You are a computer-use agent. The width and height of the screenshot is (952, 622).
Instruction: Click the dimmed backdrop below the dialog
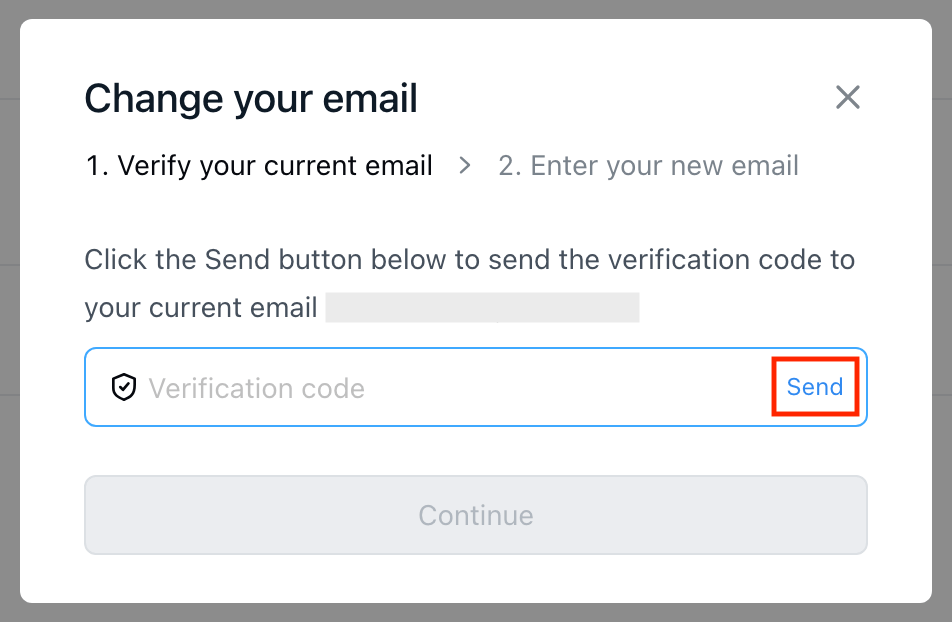pyautogui.click(x=476, y=613)
